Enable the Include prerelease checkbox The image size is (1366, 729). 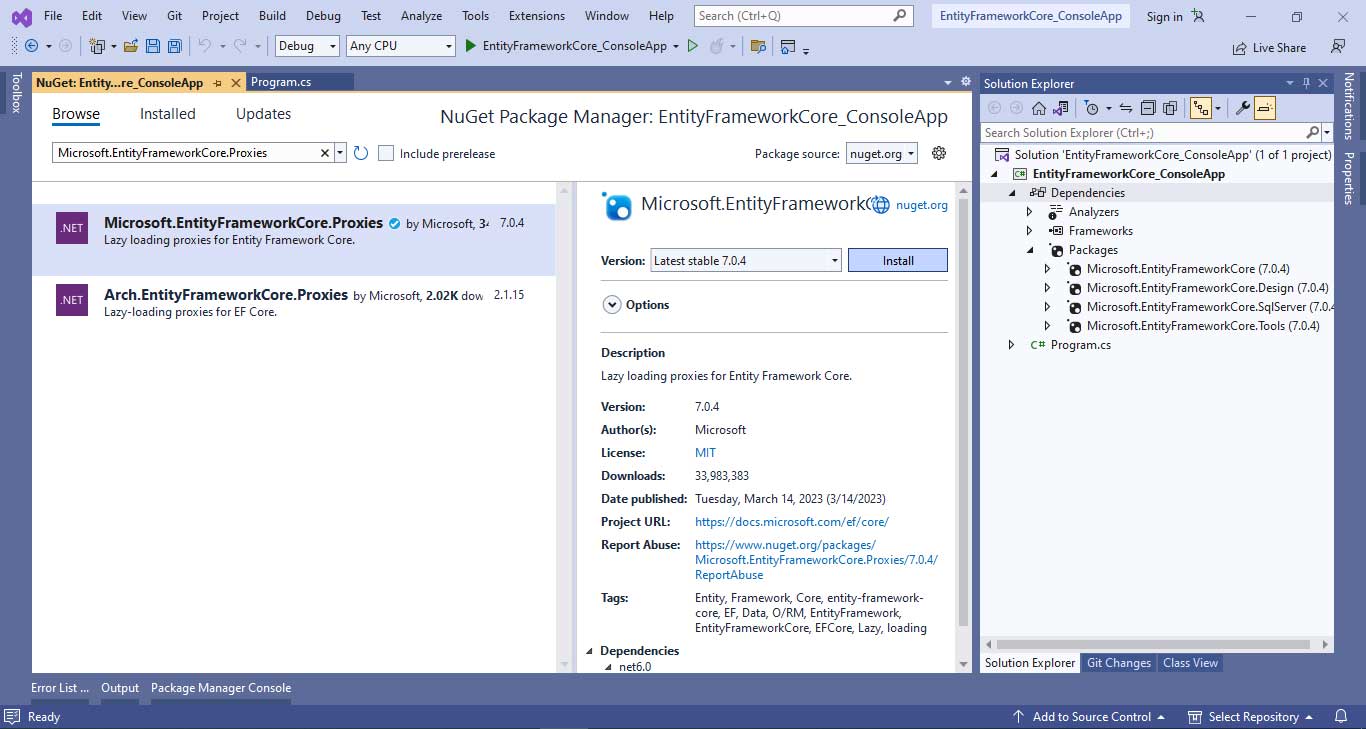coord(386,153)
